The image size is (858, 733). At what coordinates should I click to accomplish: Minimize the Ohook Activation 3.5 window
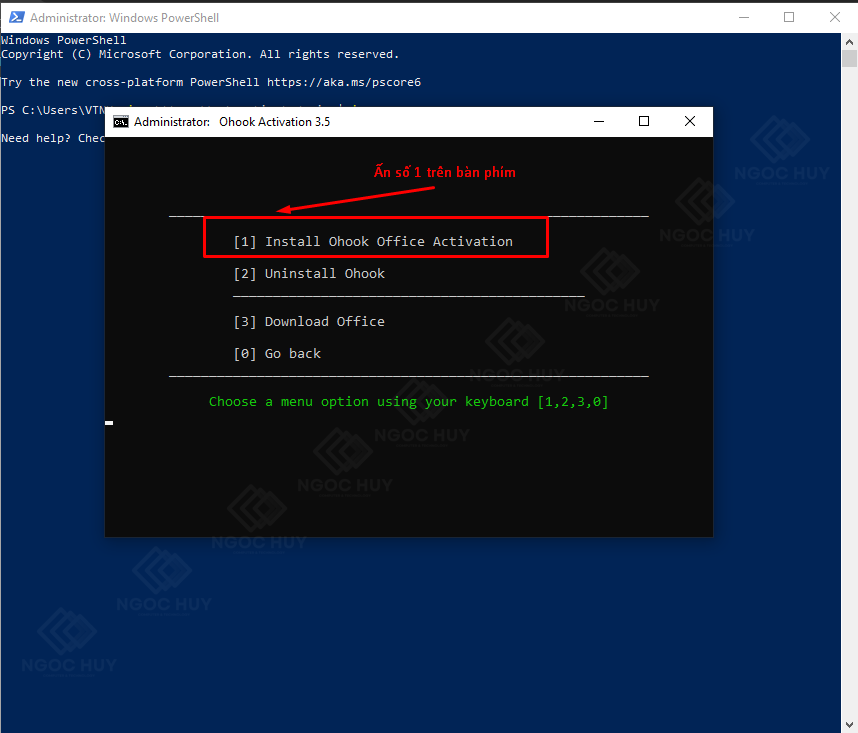pyautogui.click(x=599, y=121)
